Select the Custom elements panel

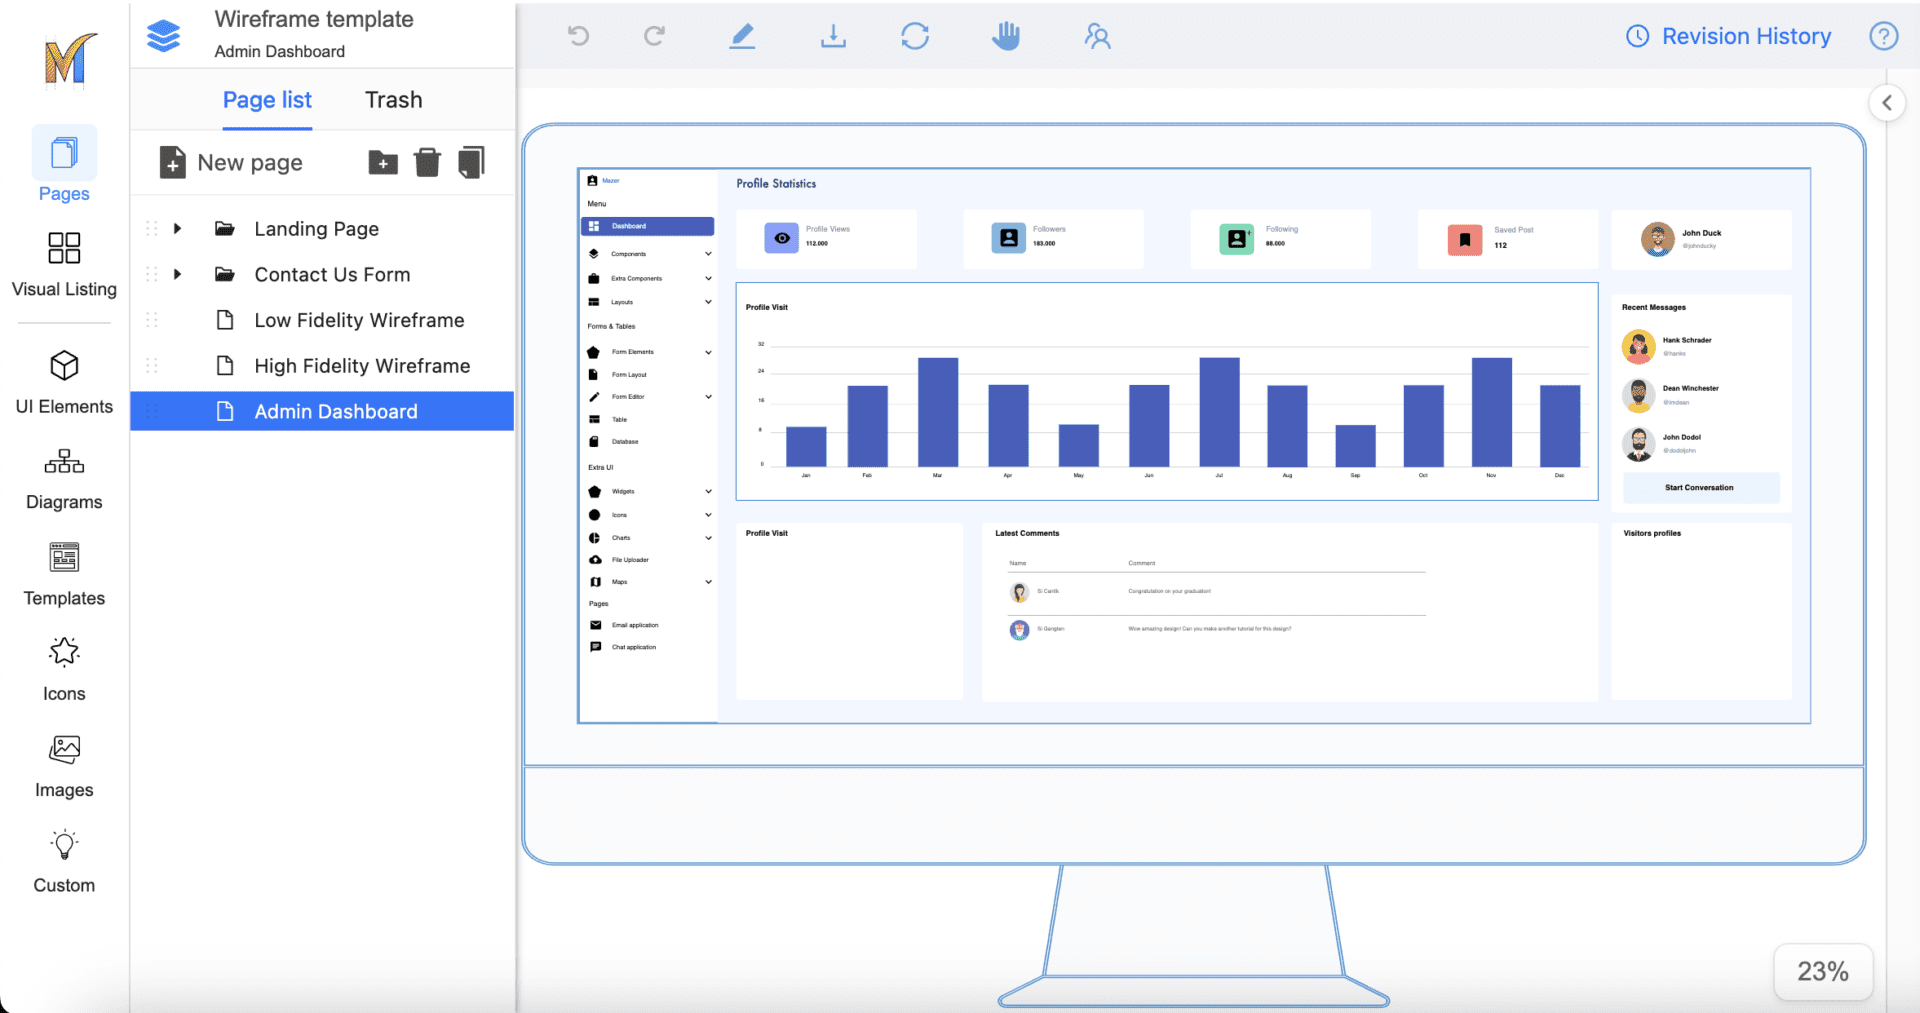[63, 860]
